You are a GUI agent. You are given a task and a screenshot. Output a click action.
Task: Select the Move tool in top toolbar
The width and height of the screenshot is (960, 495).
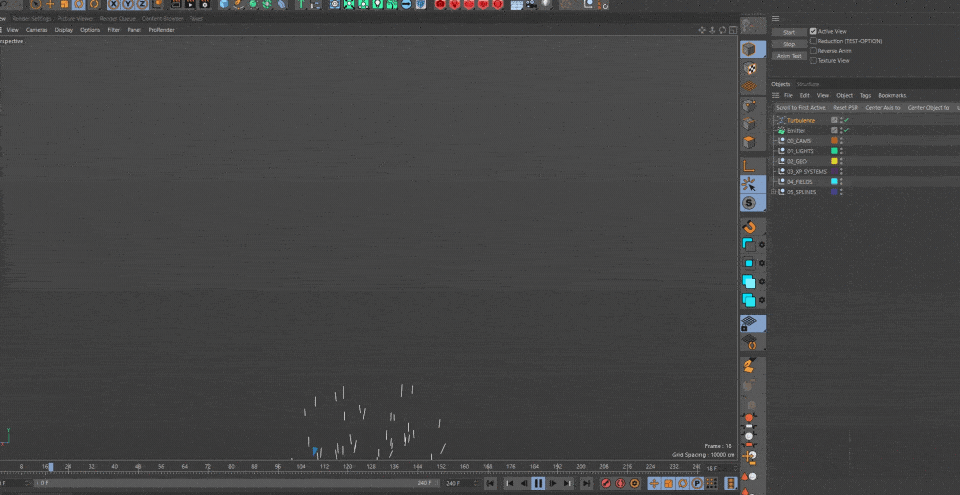50,4
